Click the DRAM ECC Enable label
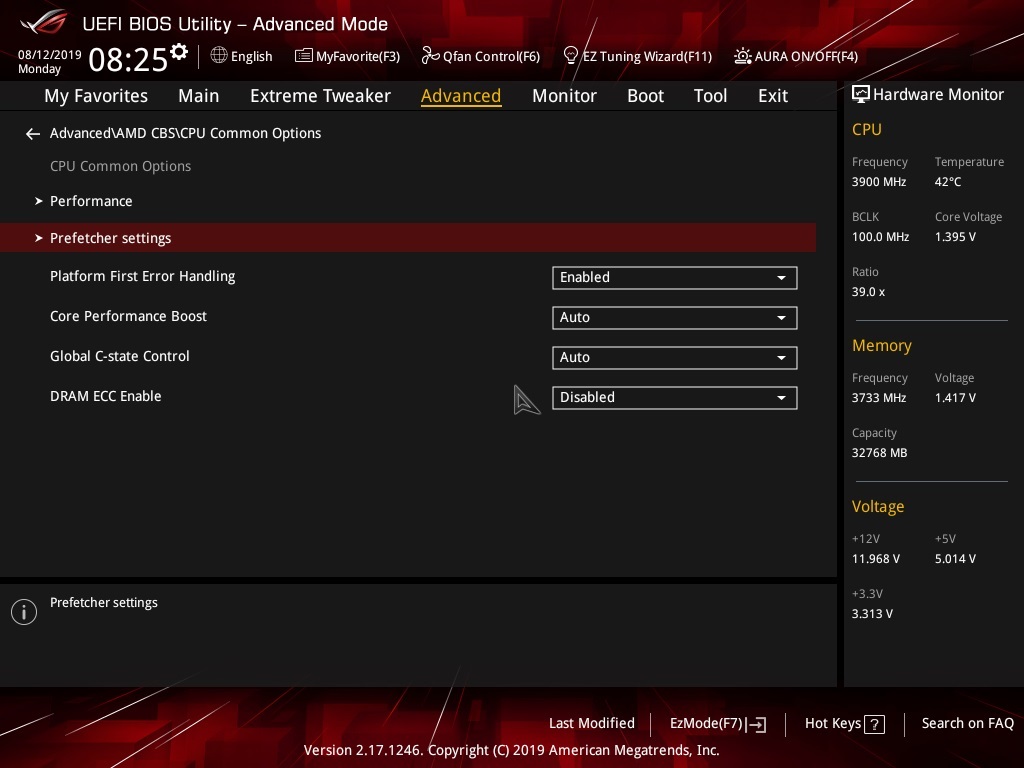1024x768 pixels. pos(105,396)
